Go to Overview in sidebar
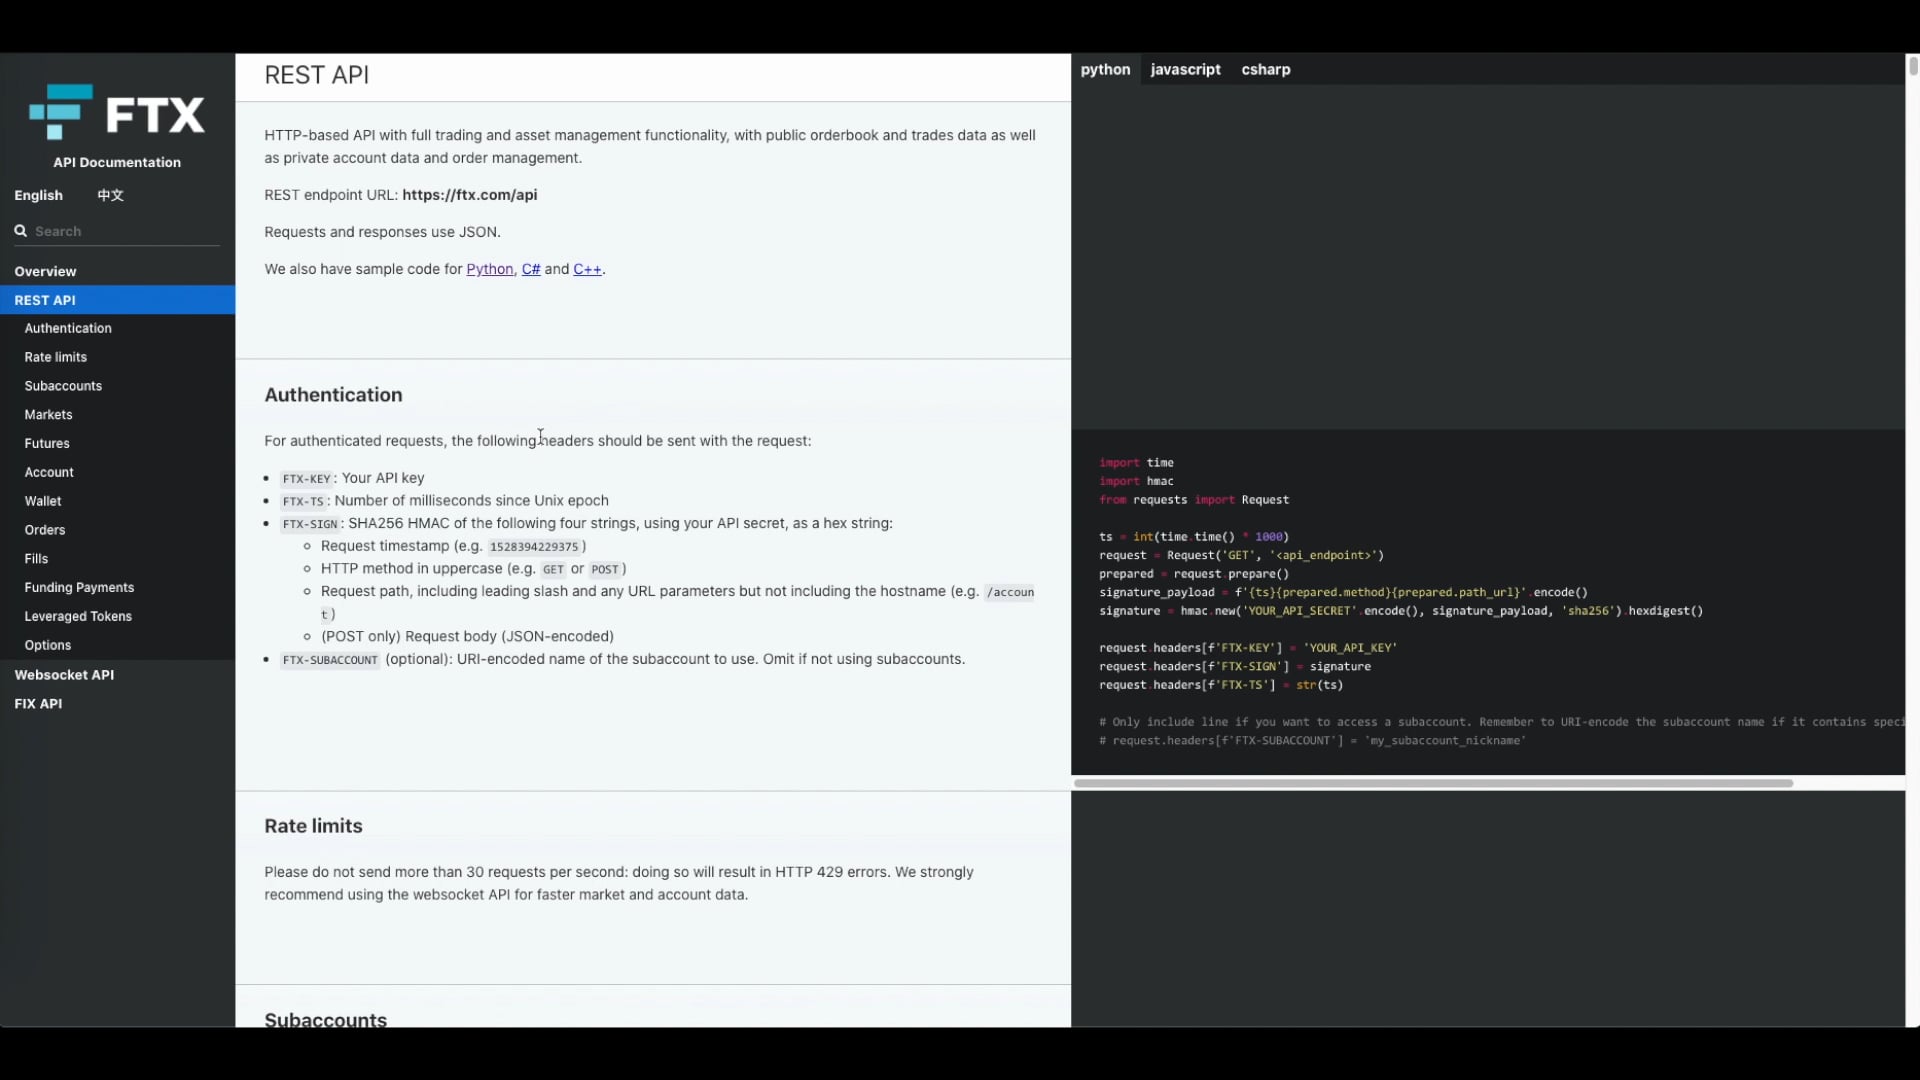The image size is (1920, 1080). (45, 272)
